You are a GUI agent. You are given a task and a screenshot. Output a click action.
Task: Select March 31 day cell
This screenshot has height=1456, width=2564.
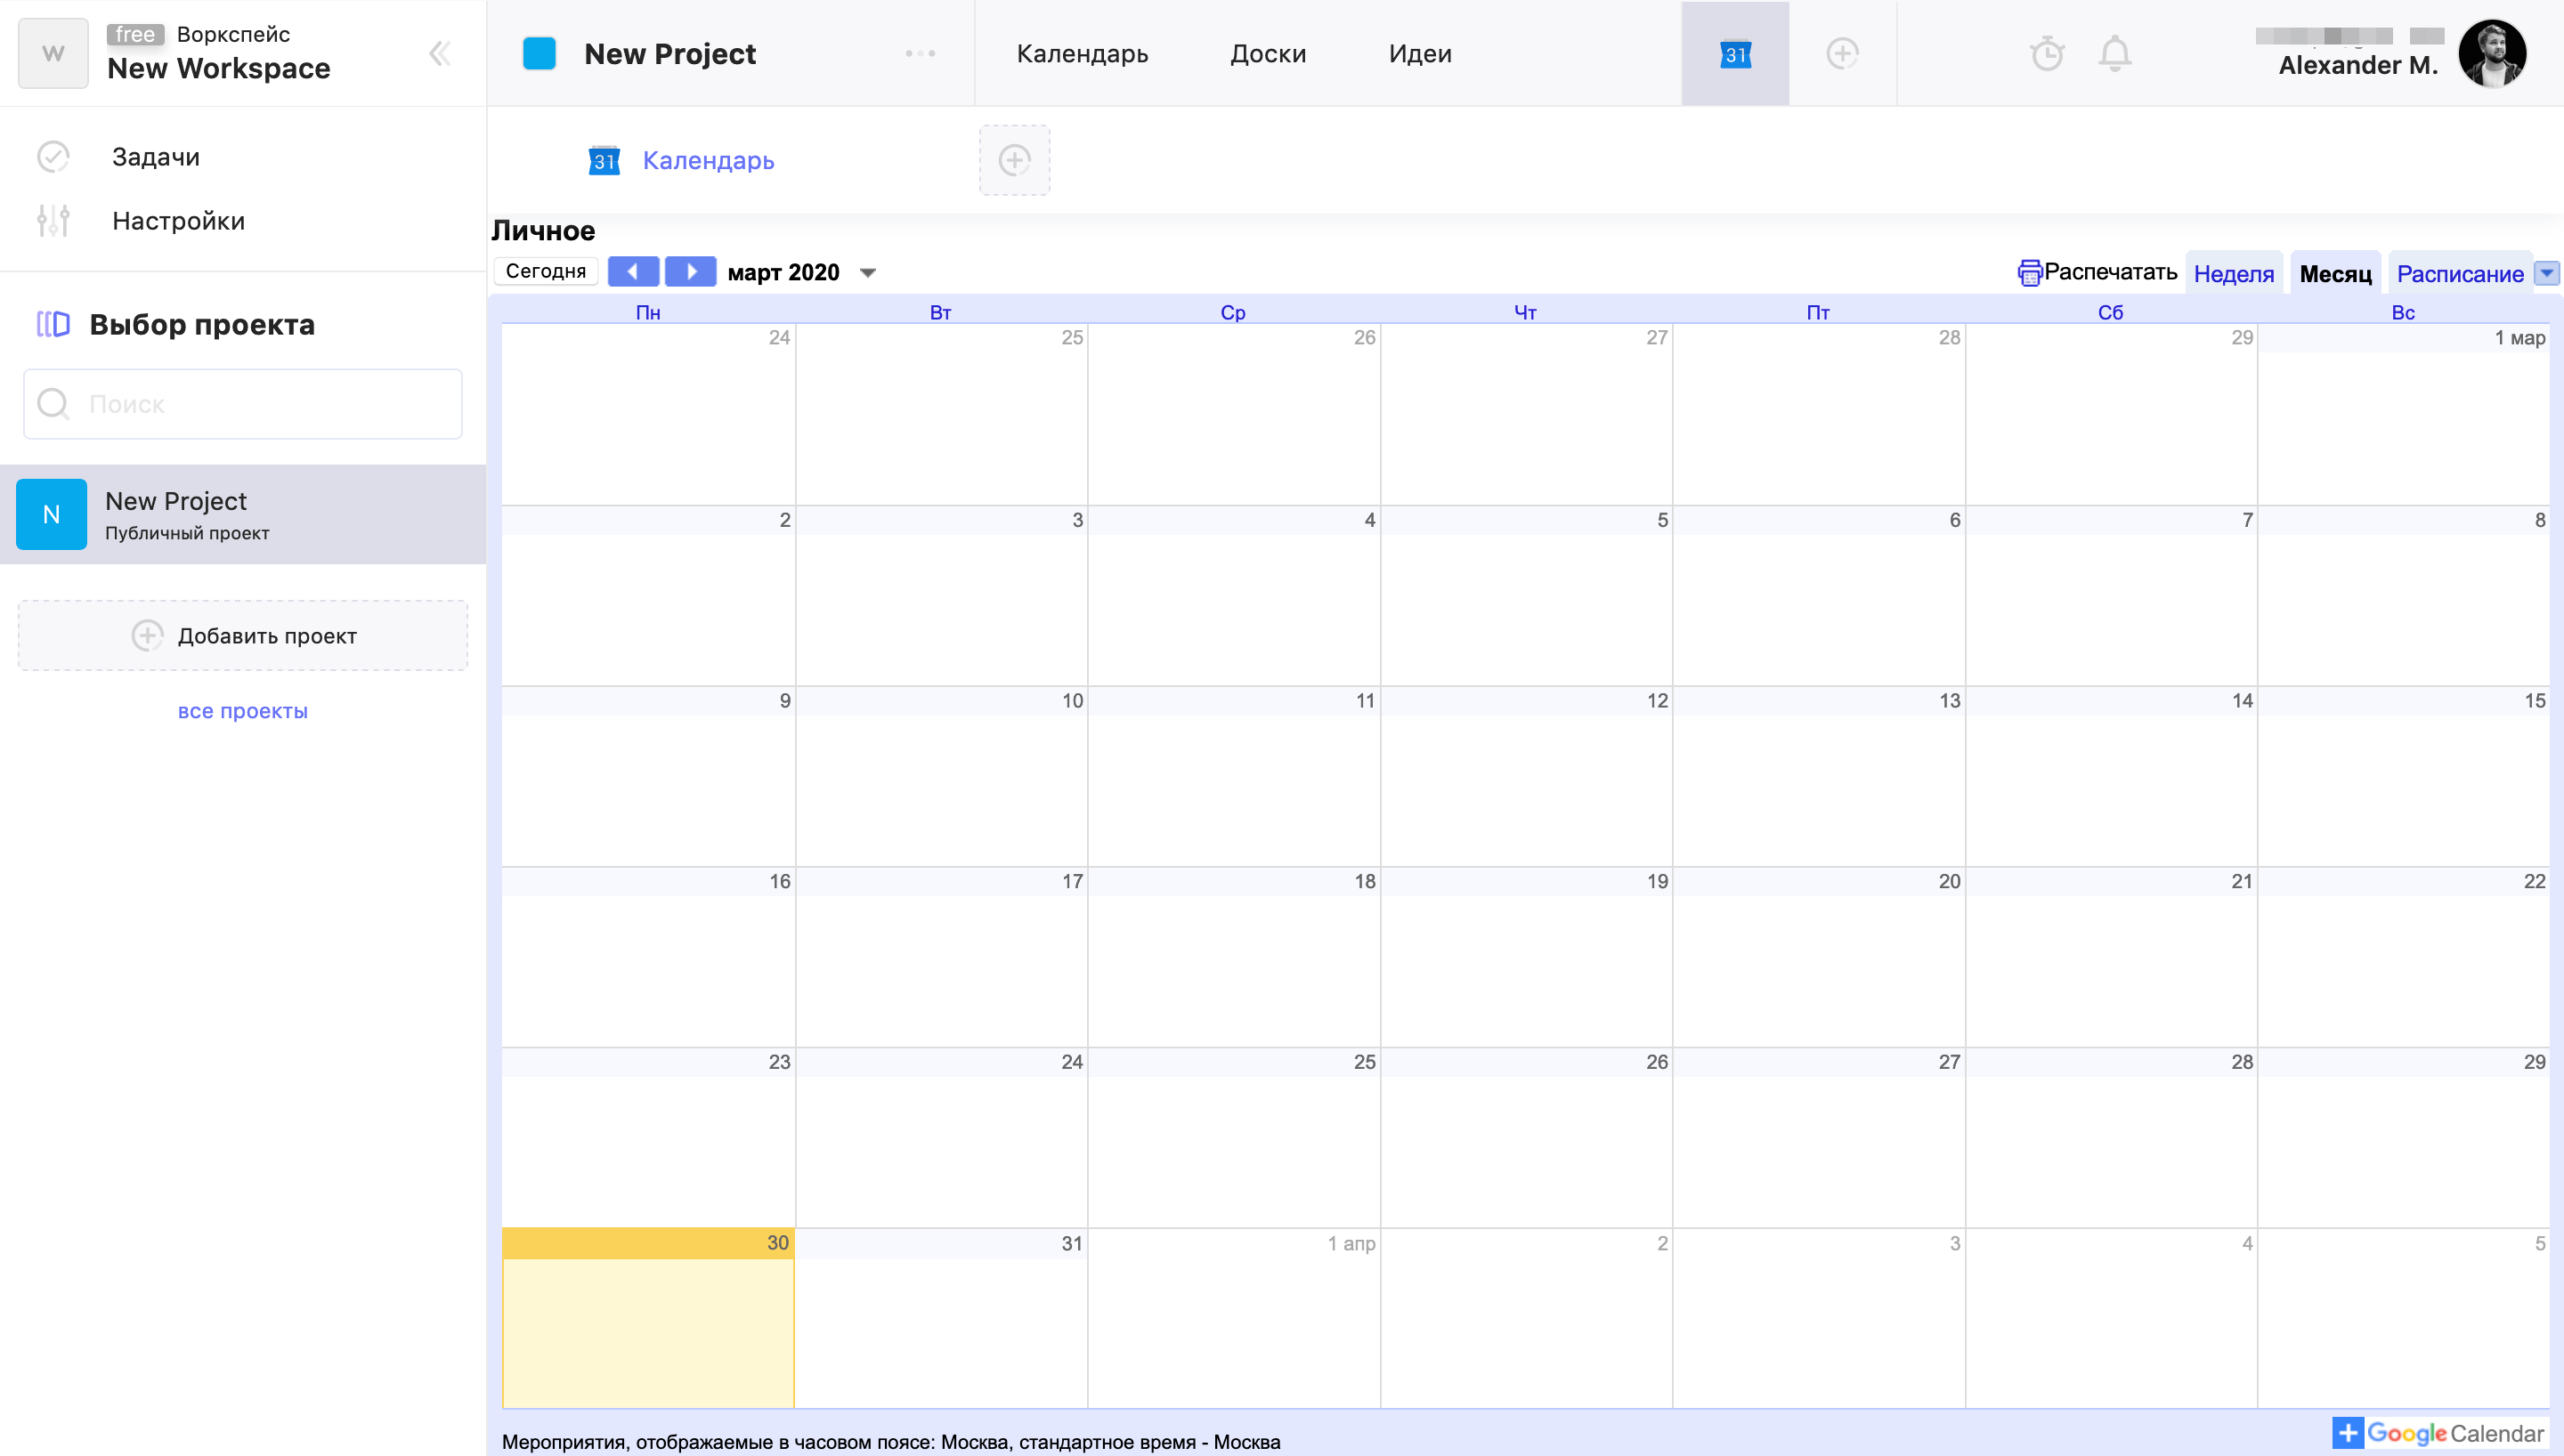[x=941, y=1318]
